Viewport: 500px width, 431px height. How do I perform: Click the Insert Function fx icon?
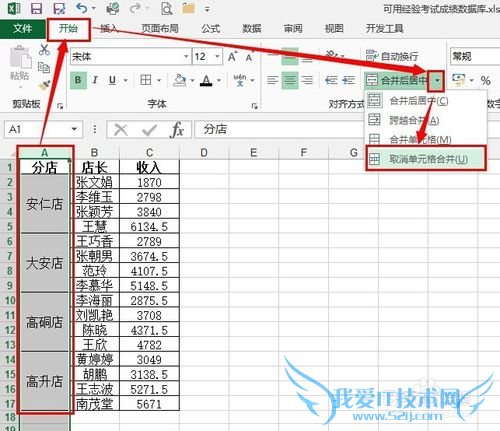point(177,129)
